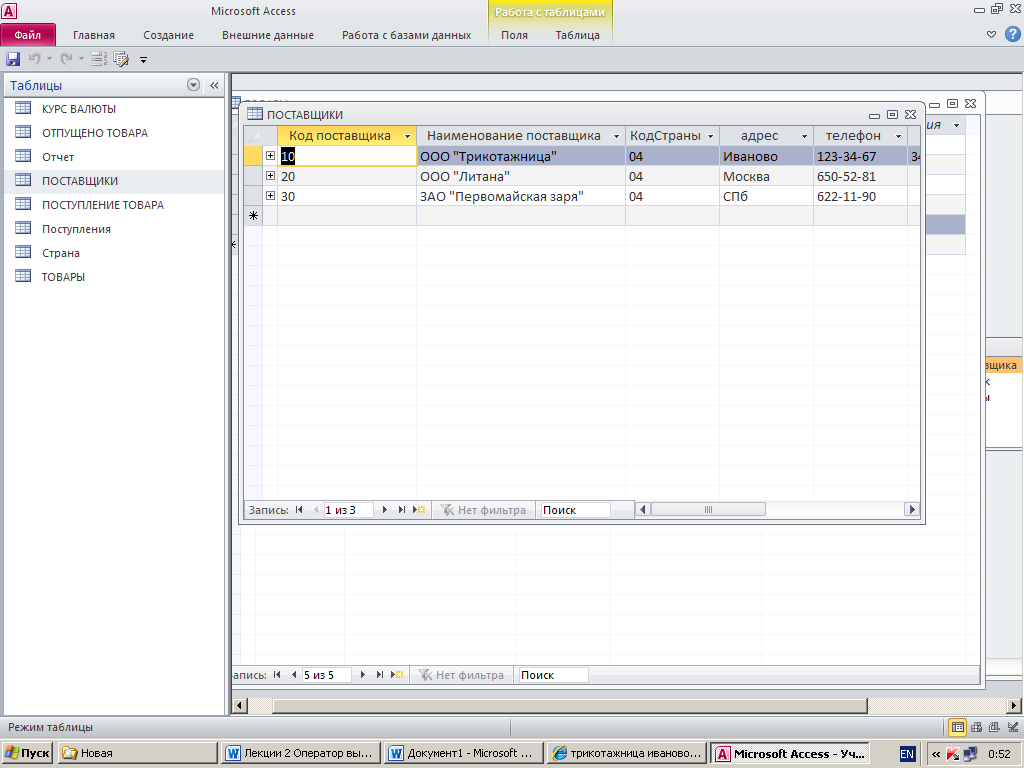Select ОТПУЩЕНО ТОВАРА table in navigation pane
The height and width of the screenshot is (768, 1024).
point(114,133)
